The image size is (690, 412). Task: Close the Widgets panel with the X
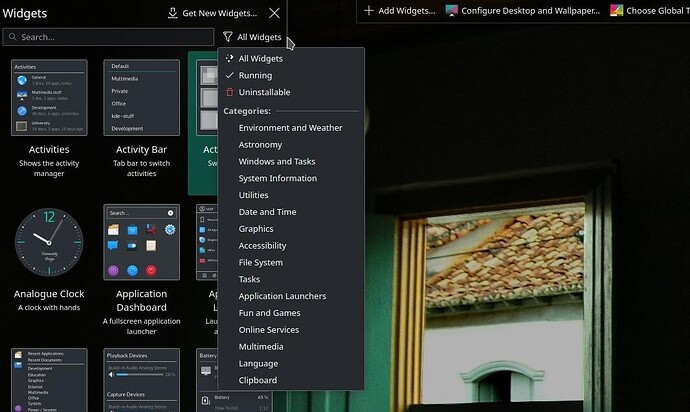(x=274, y=13)
